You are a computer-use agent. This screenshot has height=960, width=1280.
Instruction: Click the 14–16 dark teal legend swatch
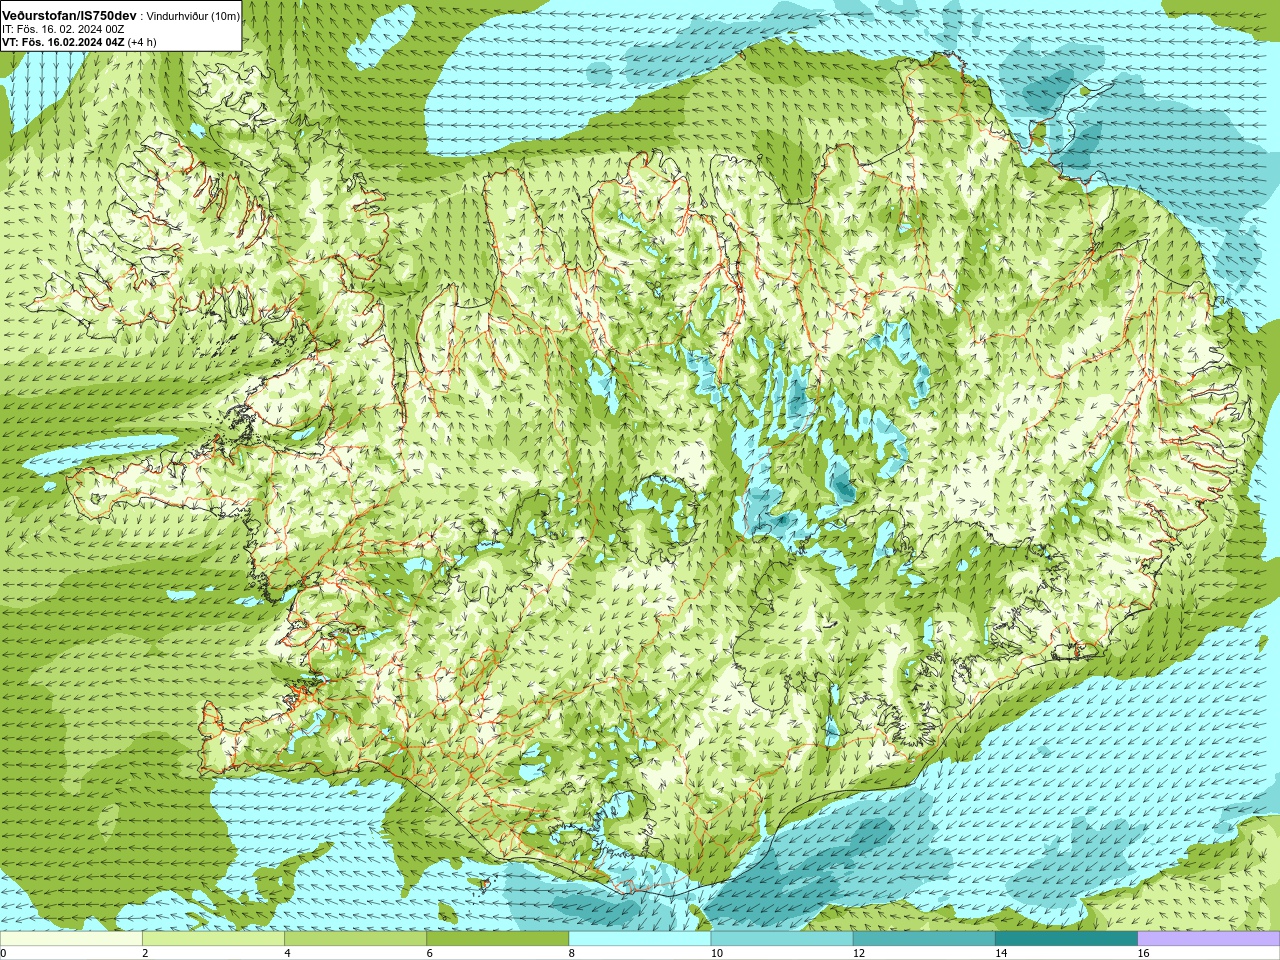click(x=1066, y=939)
